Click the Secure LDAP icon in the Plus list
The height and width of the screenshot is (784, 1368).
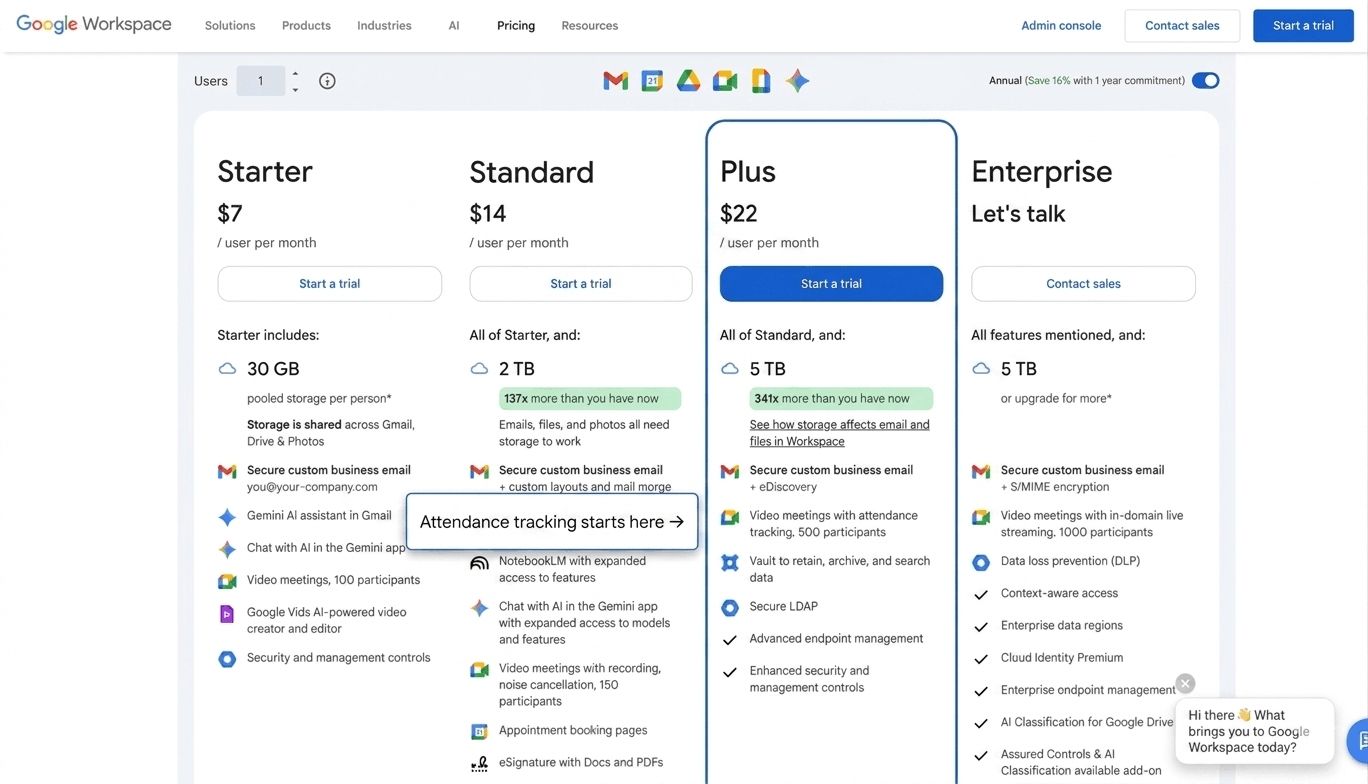pyautogui.click(x=730, y=608)
